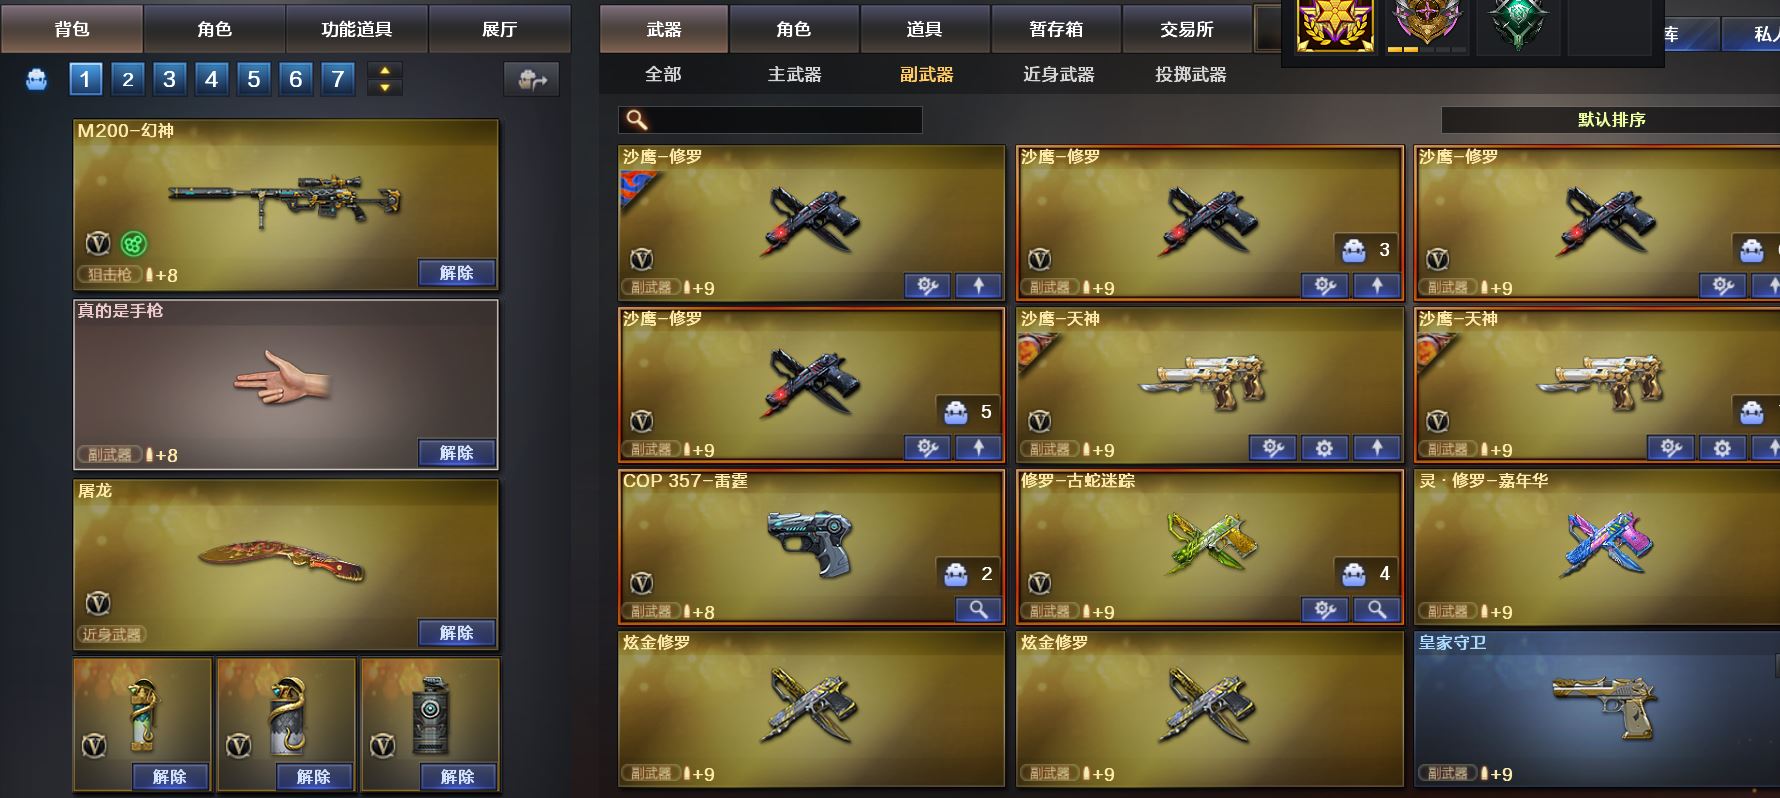Click upgrade arrow icon on first 沙鹰-修罗 card
The image size is (1780, 798).
pyautogui.click(x=978, y=286)
